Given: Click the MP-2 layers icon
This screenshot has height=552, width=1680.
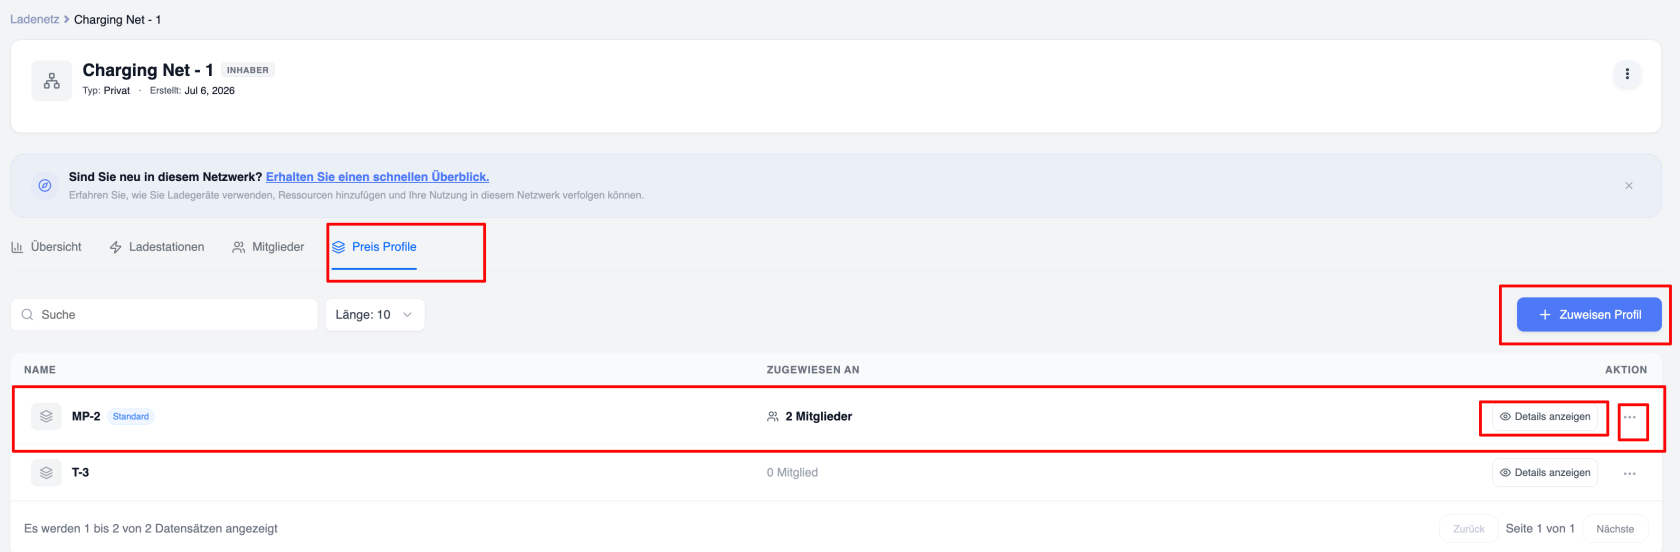Looking at the screenshot, I should coord(46,417).
